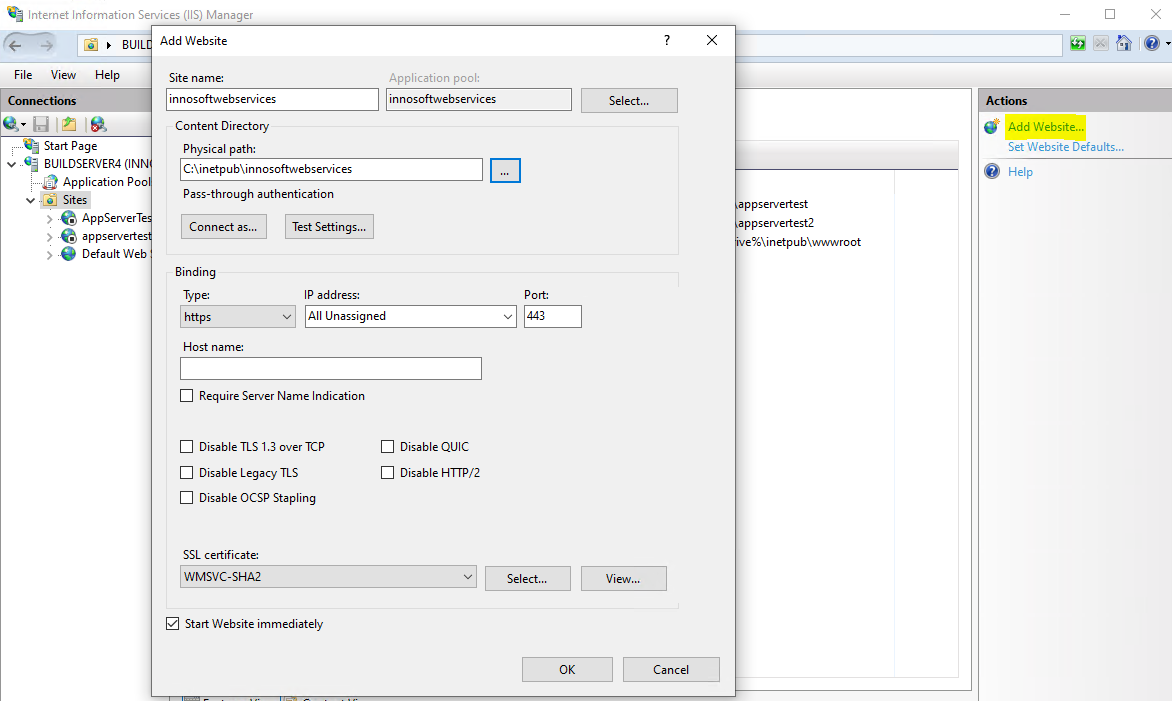
Task: Uncheck Start Website immediately
Action: pyautogui.click(x=173, y=624)
